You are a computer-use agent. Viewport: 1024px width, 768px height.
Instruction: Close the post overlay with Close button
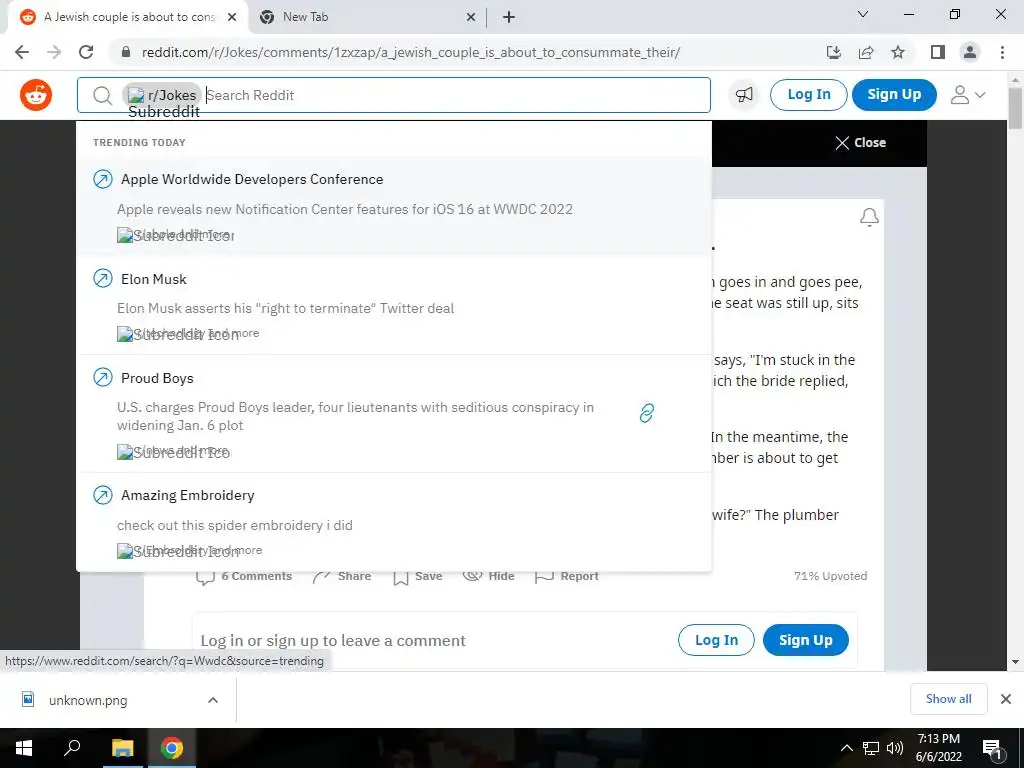point(860,142)
